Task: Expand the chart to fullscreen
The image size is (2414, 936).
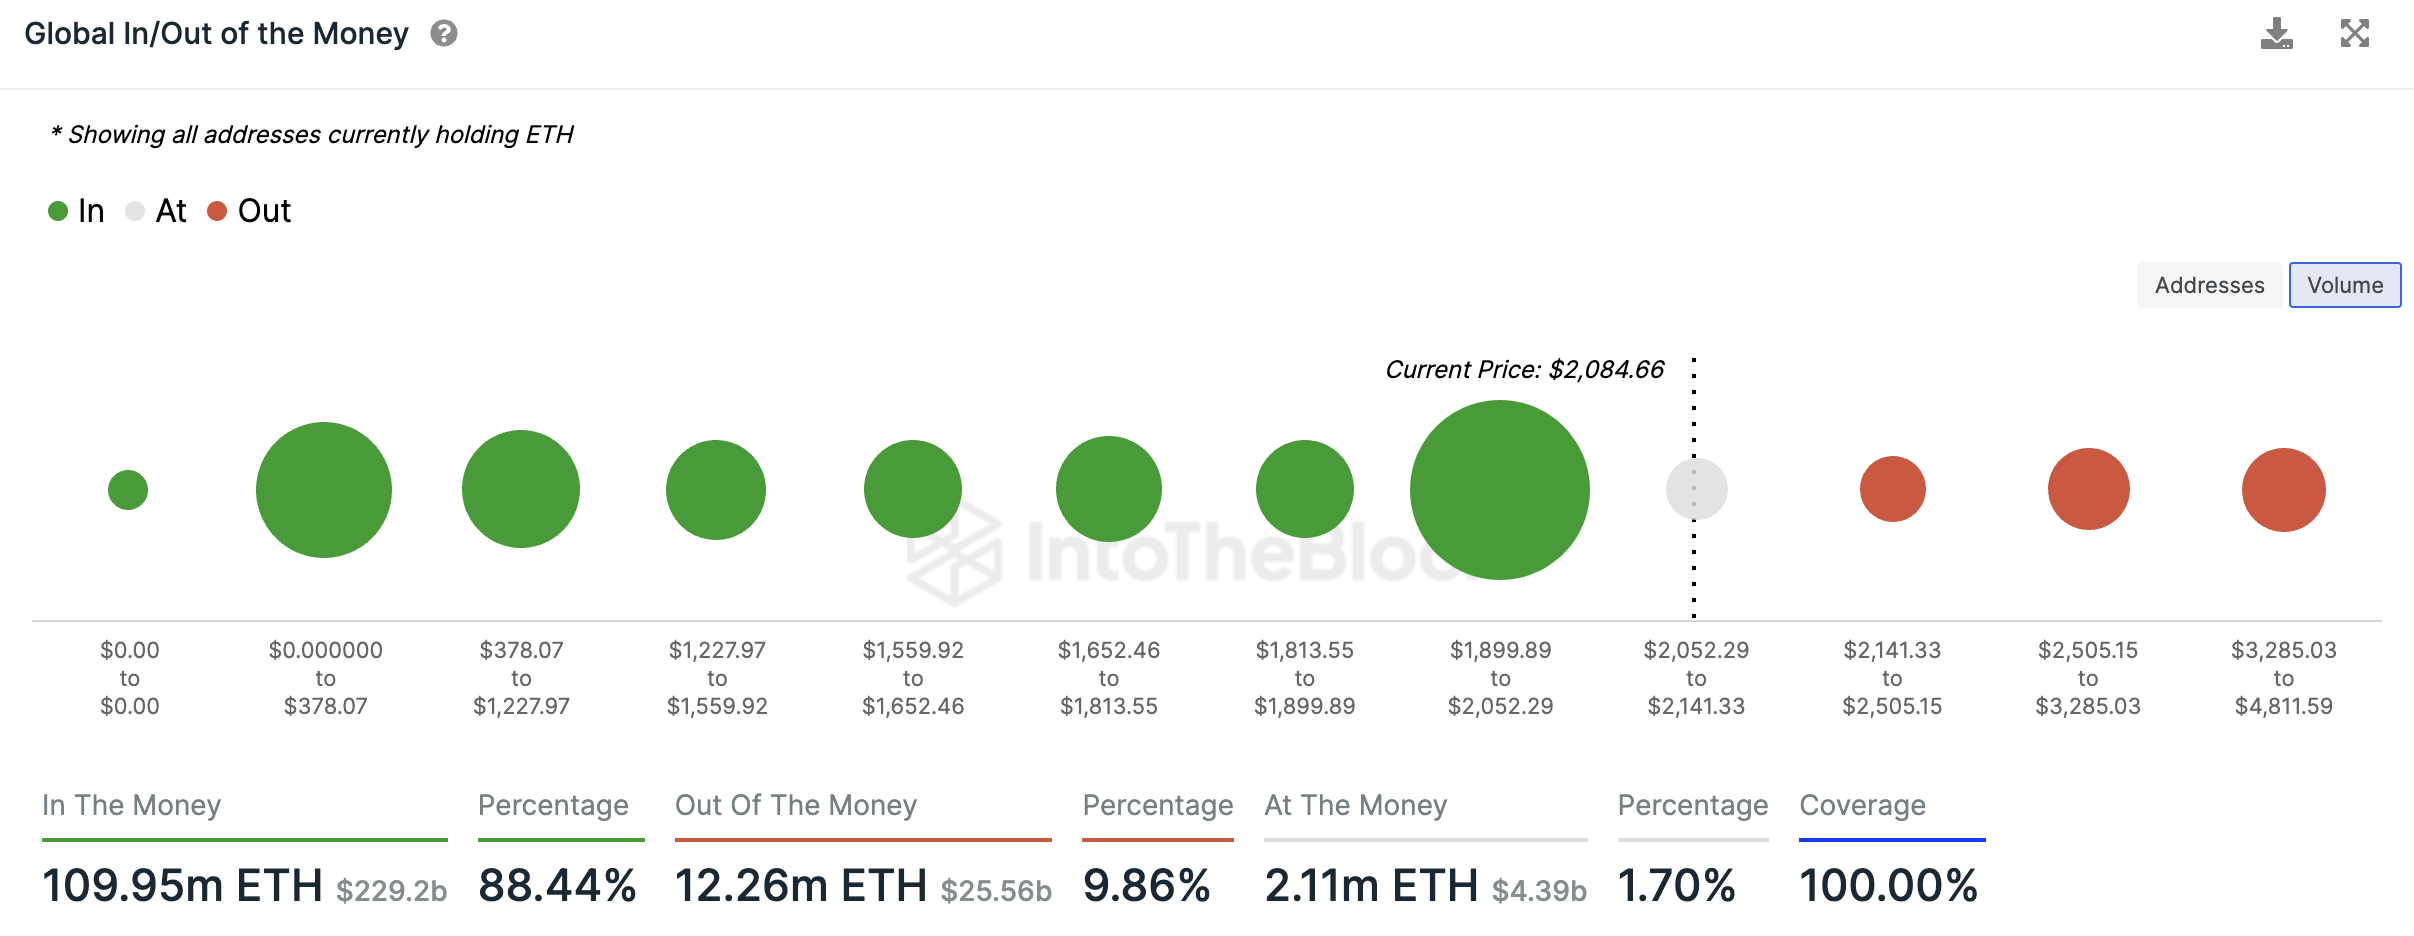Action: 2355,34
